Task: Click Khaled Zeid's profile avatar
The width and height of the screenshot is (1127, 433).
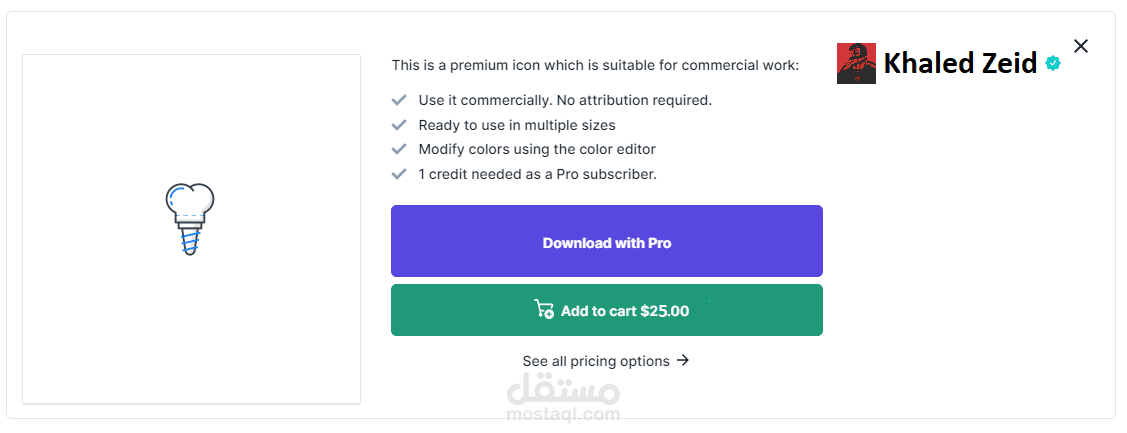Action: click(x=856, y=64)
